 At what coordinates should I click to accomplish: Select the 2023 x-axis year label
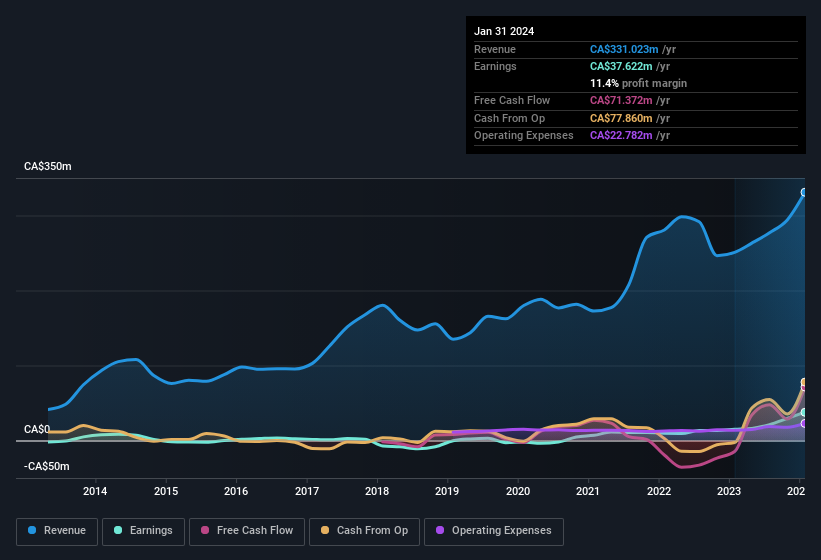(729, 491)
